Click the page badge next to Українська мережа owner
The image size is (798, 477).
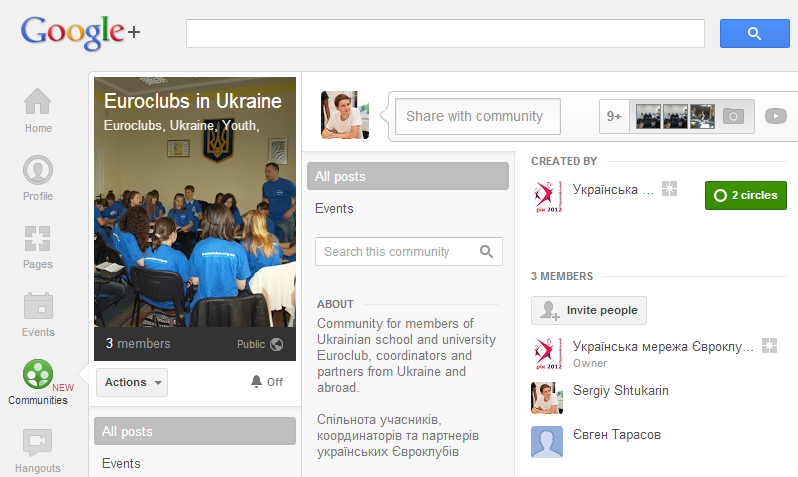769,346
